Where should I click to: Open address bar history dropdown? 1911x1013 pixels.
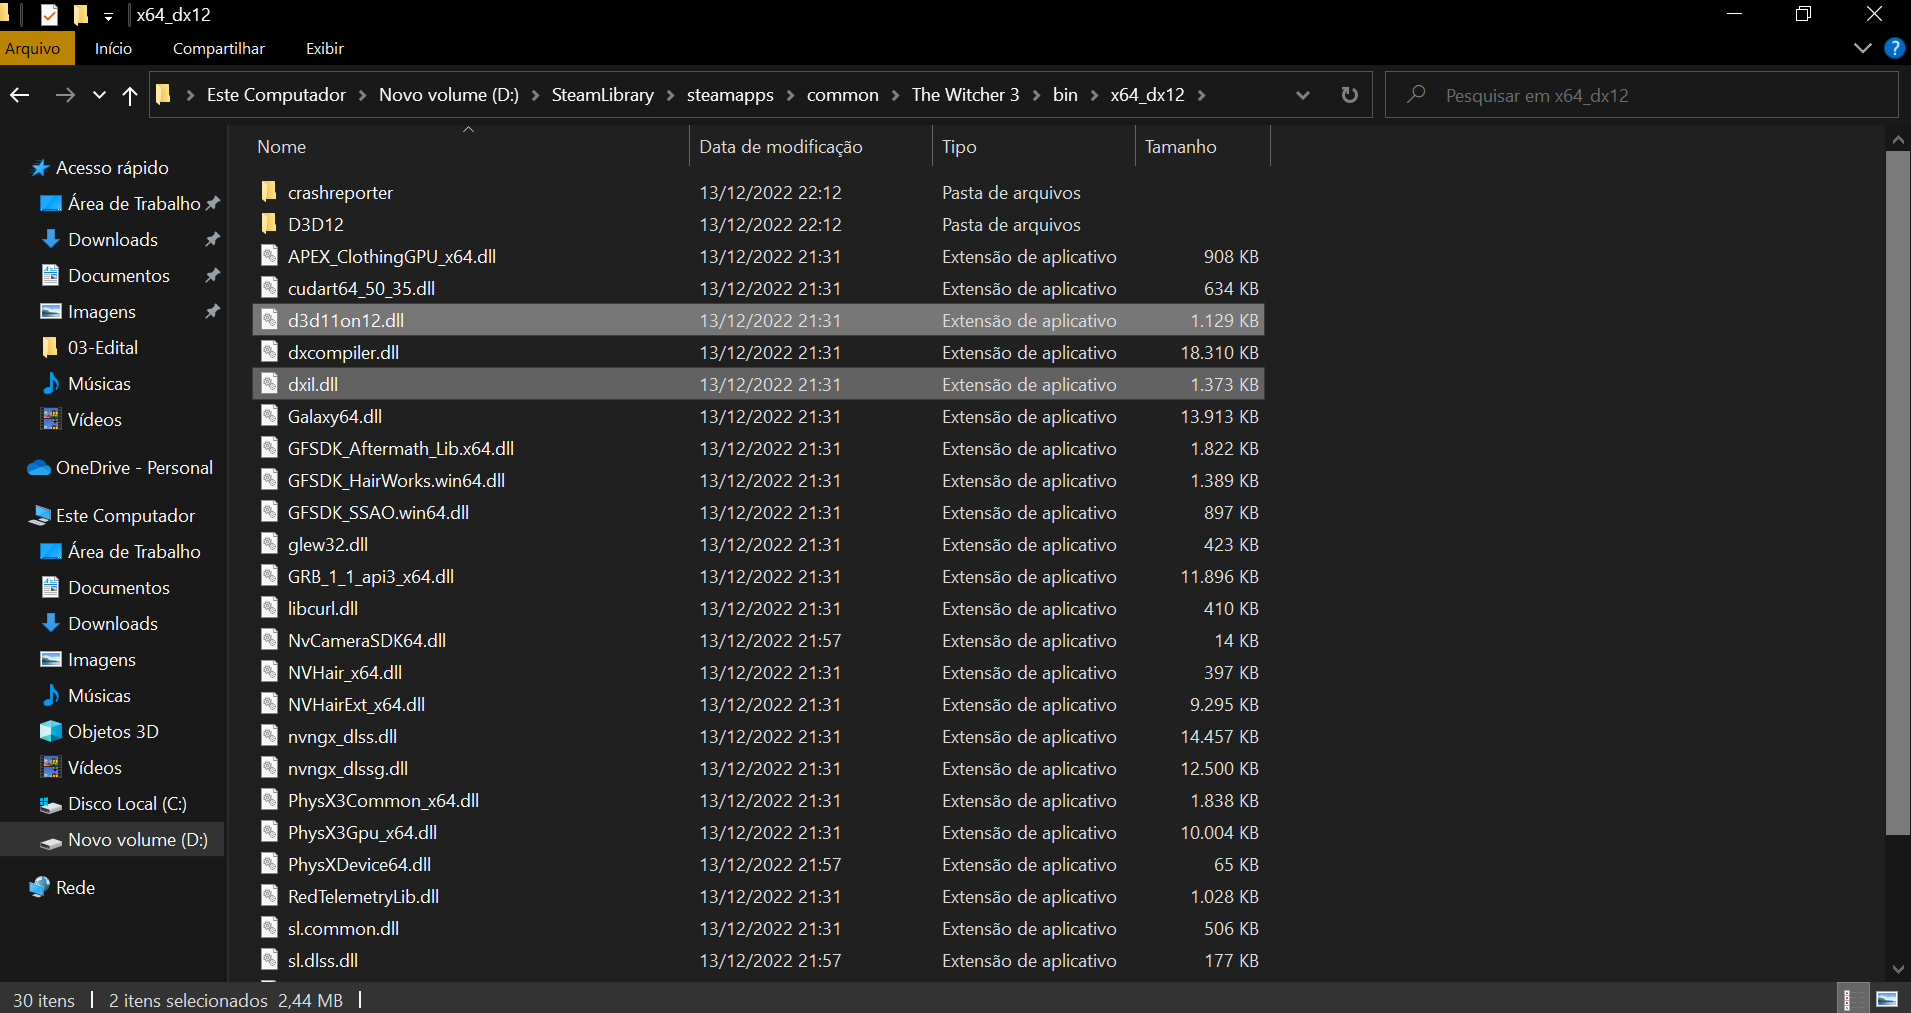point(1302,95)
